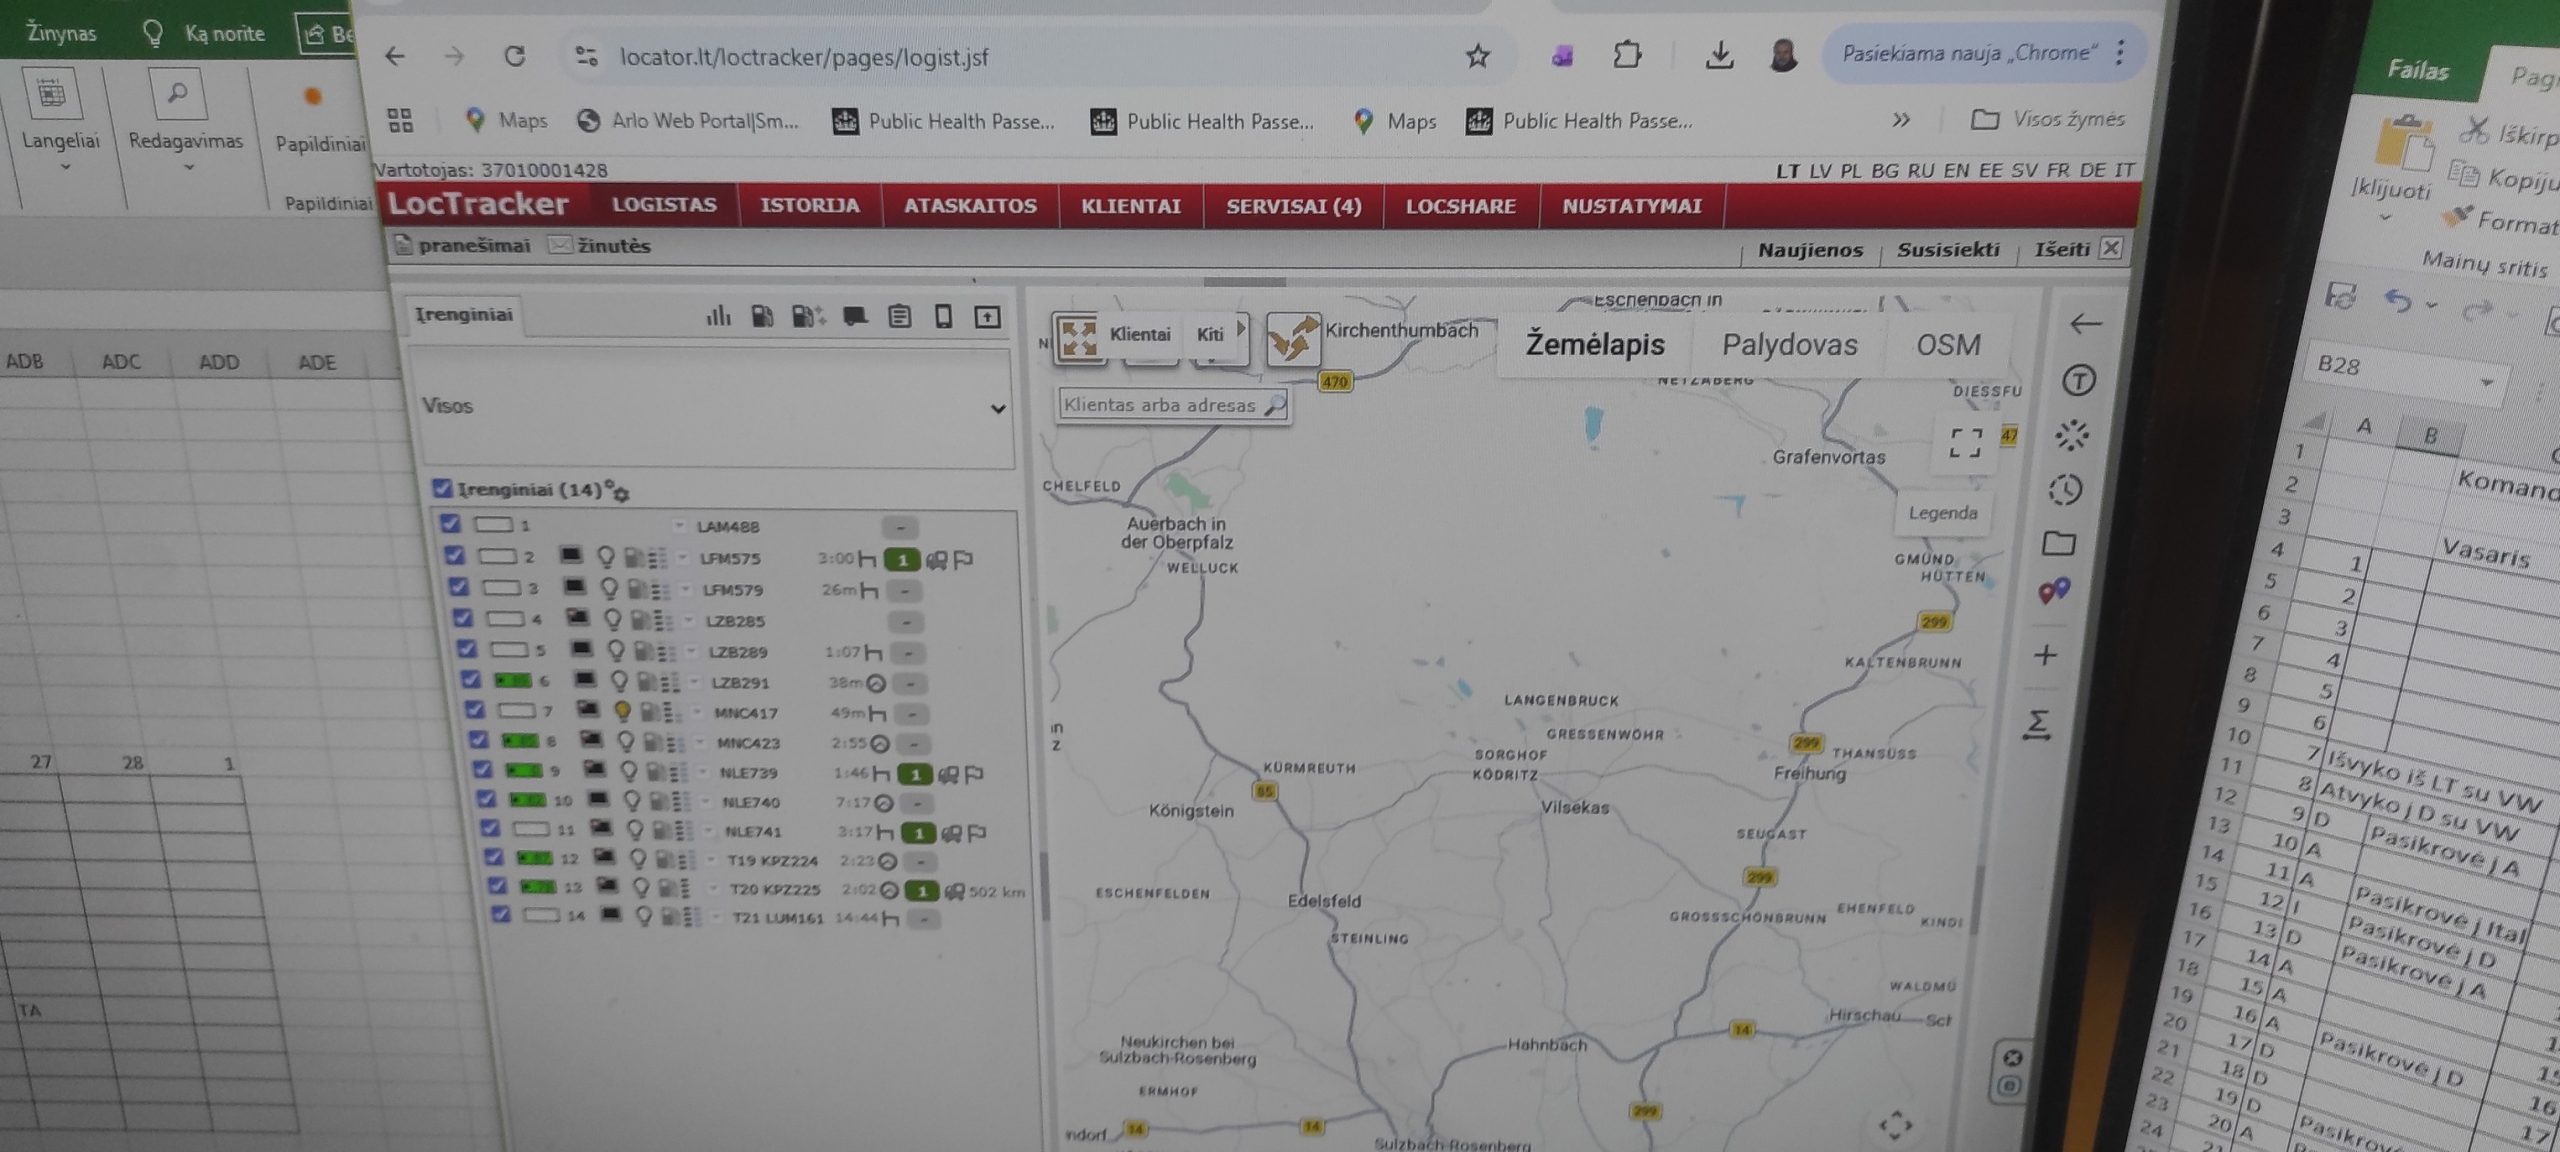Click the fit-to-screen arrows map icon

[1078, 337]
